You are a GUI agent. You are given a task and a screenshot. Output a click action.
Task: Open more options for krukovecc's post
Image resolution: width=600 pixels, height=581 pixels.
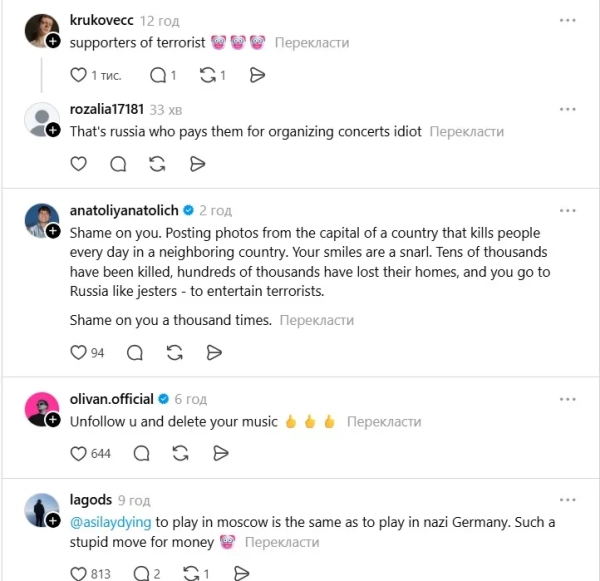tap(568, 20)
